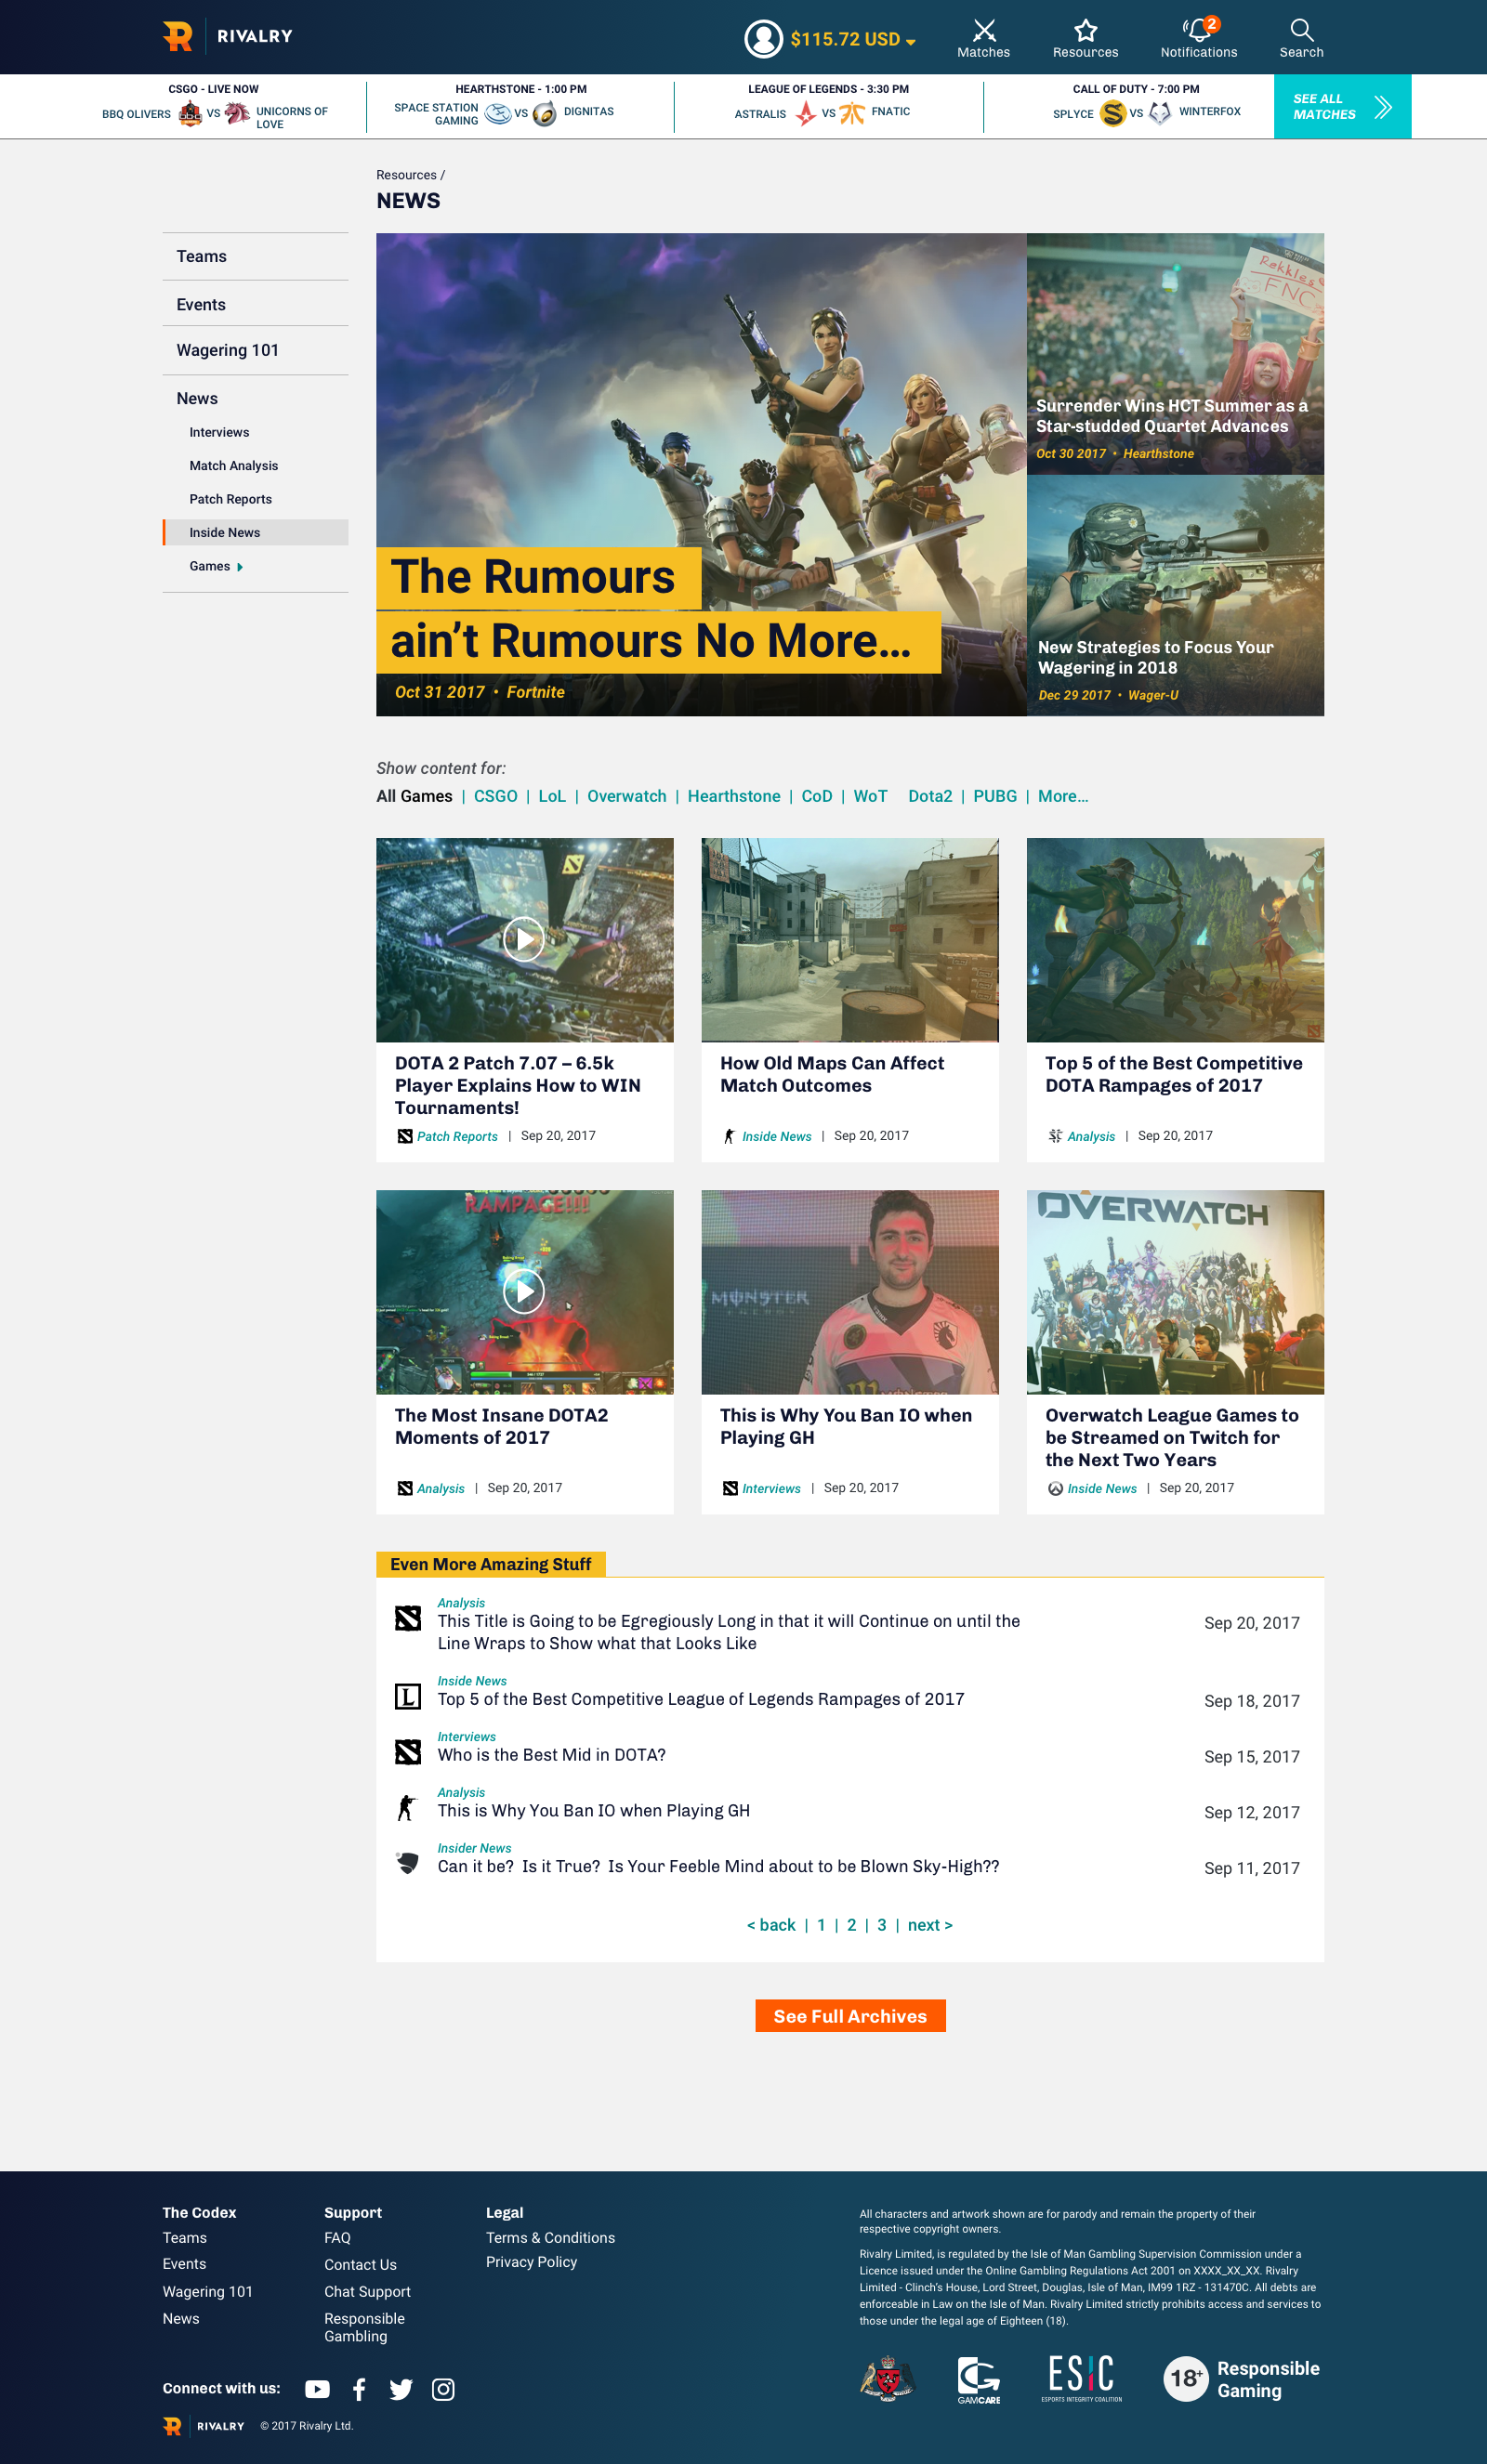This screenshot has height=2464, width=1487.
Task: Select Inside News in sidebar
Action: tap(255, 532)
